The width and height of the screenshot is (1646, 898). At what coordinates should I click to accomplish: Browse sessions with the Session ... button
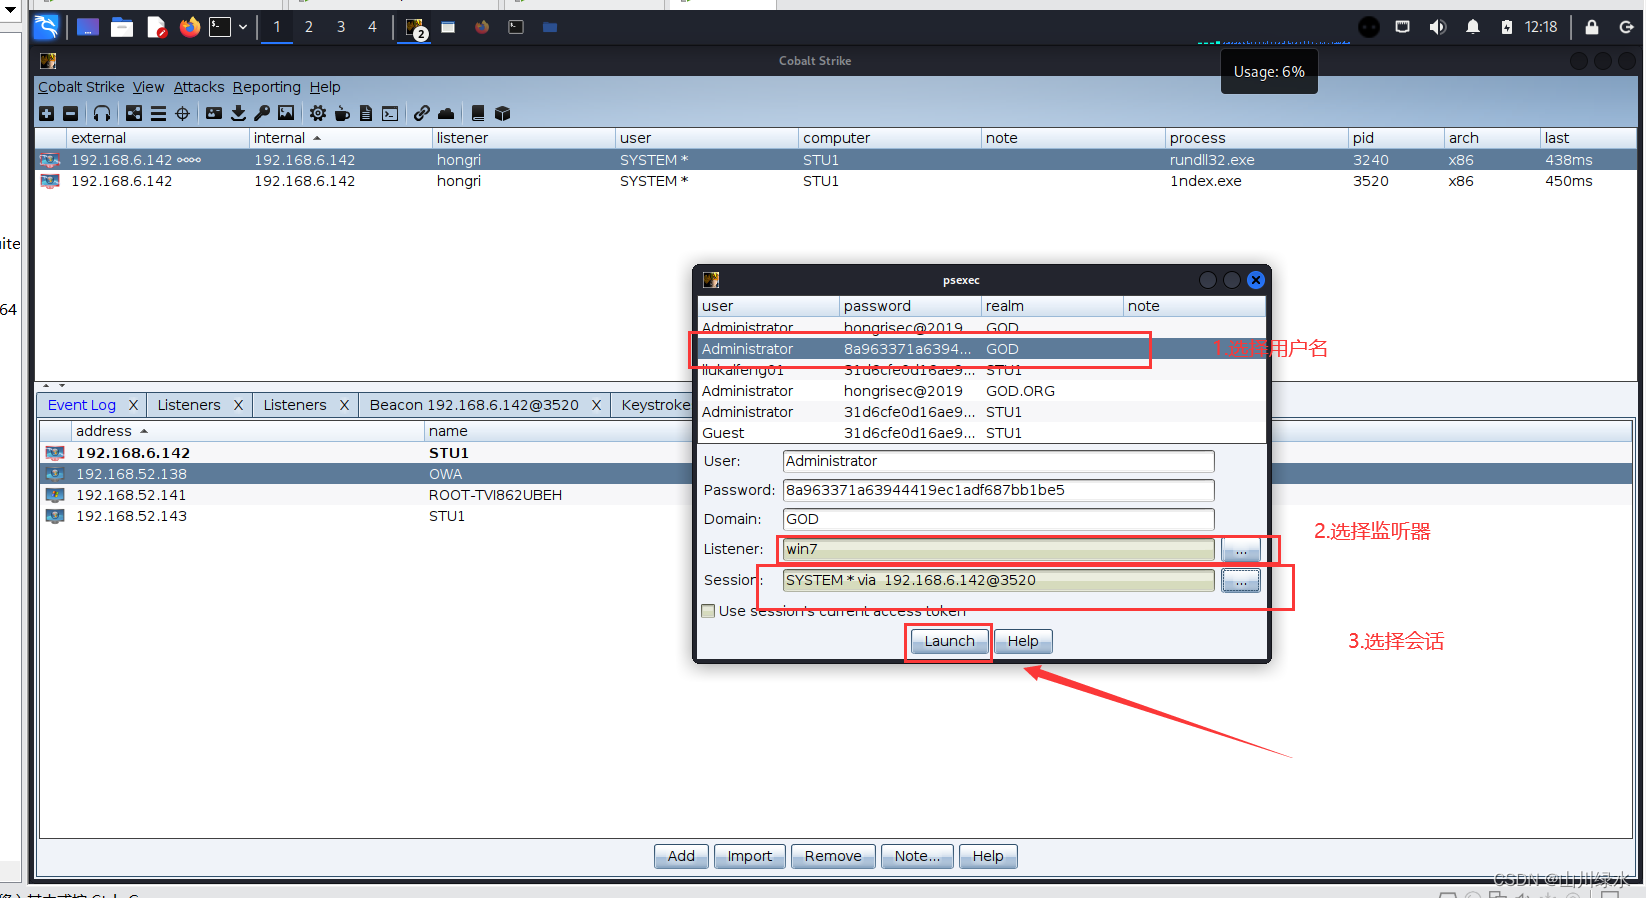point(1241,581)
